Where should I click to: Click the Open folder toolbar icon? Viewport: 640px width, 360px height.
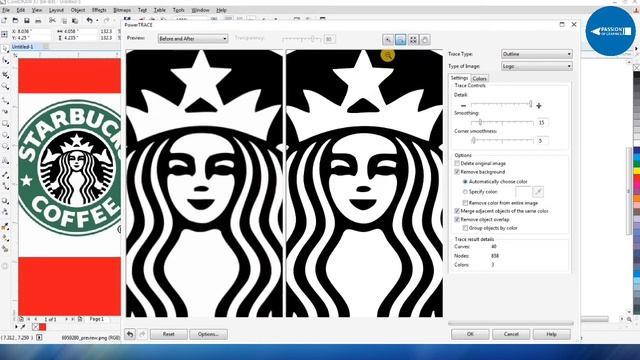tap(16, 20)
